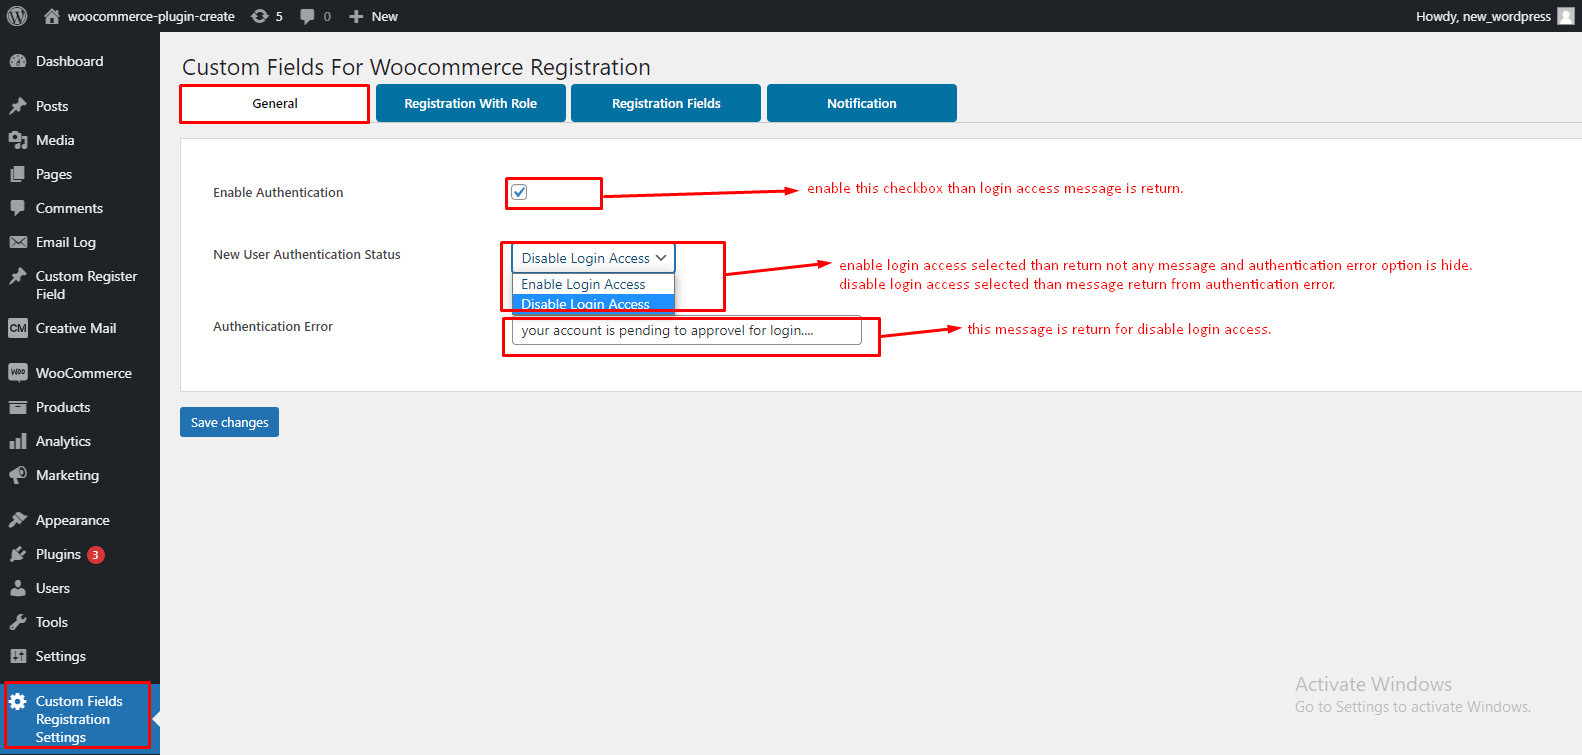
Task: Click the Authentication Error label text
Action: click(x=273, y=326)
